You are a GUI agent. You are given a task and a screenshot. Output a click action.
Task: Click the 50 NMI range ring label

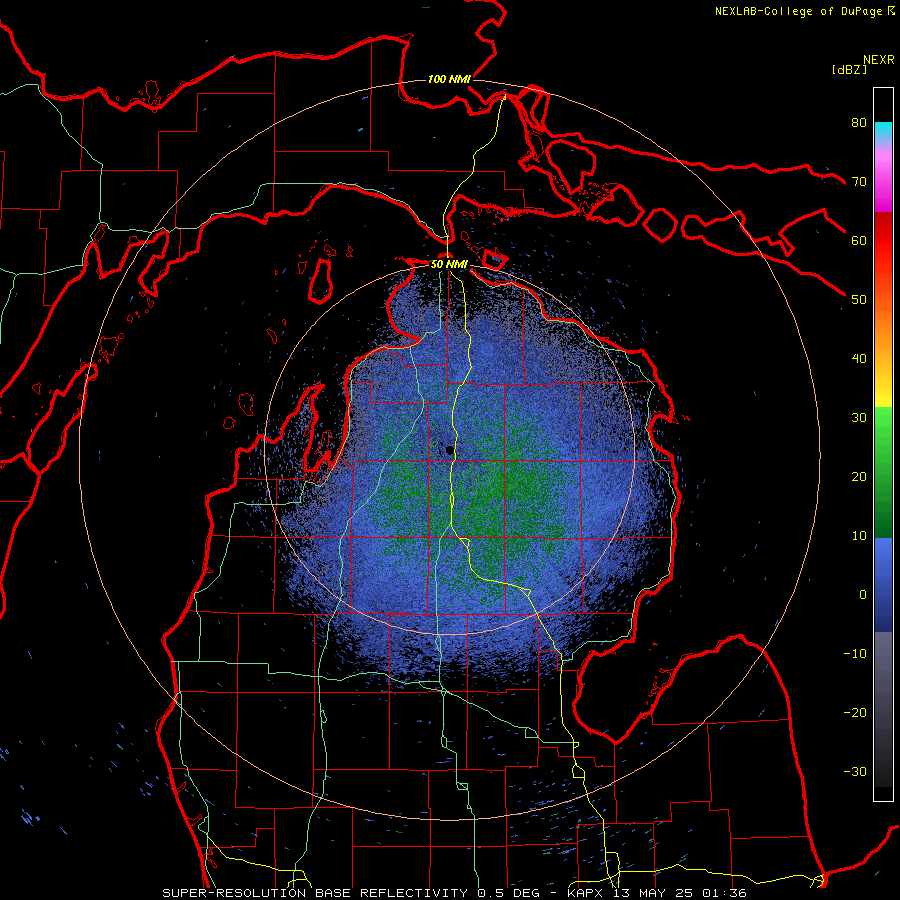(449, 265)
